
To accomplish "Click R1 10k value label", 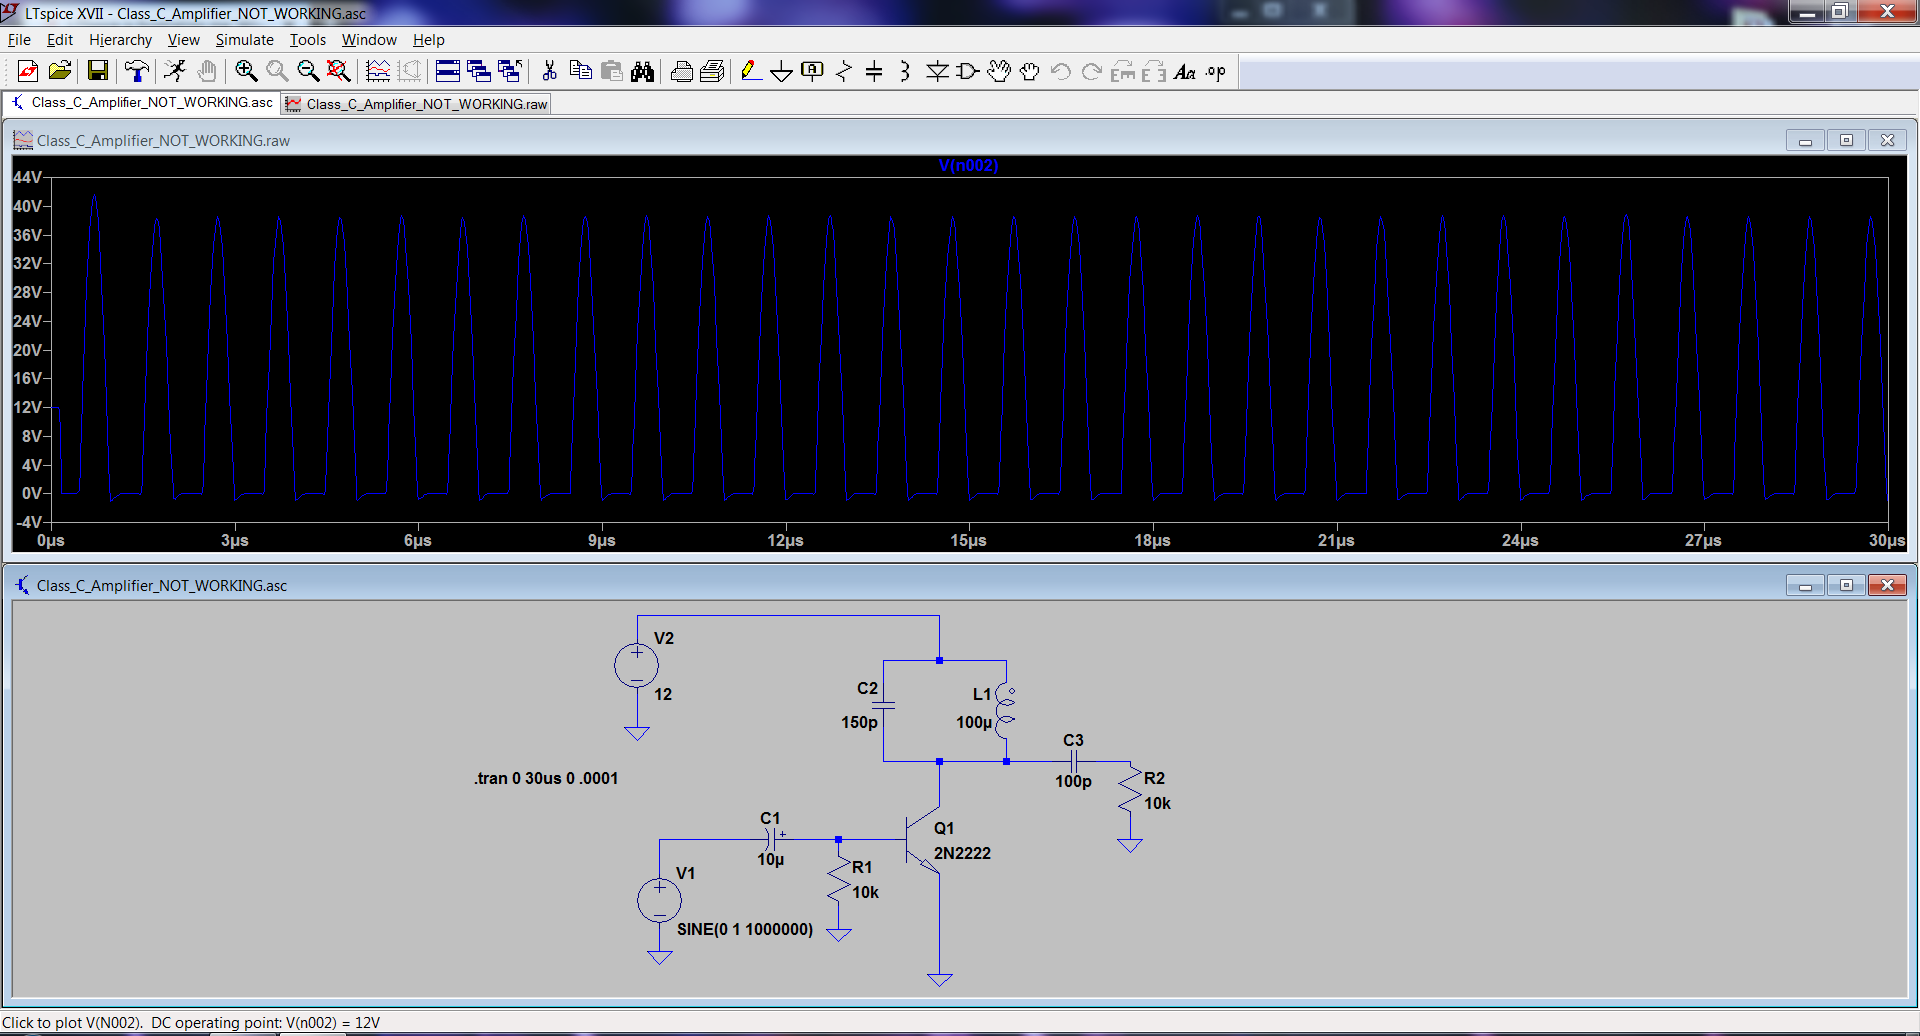I will pos(866,892).
